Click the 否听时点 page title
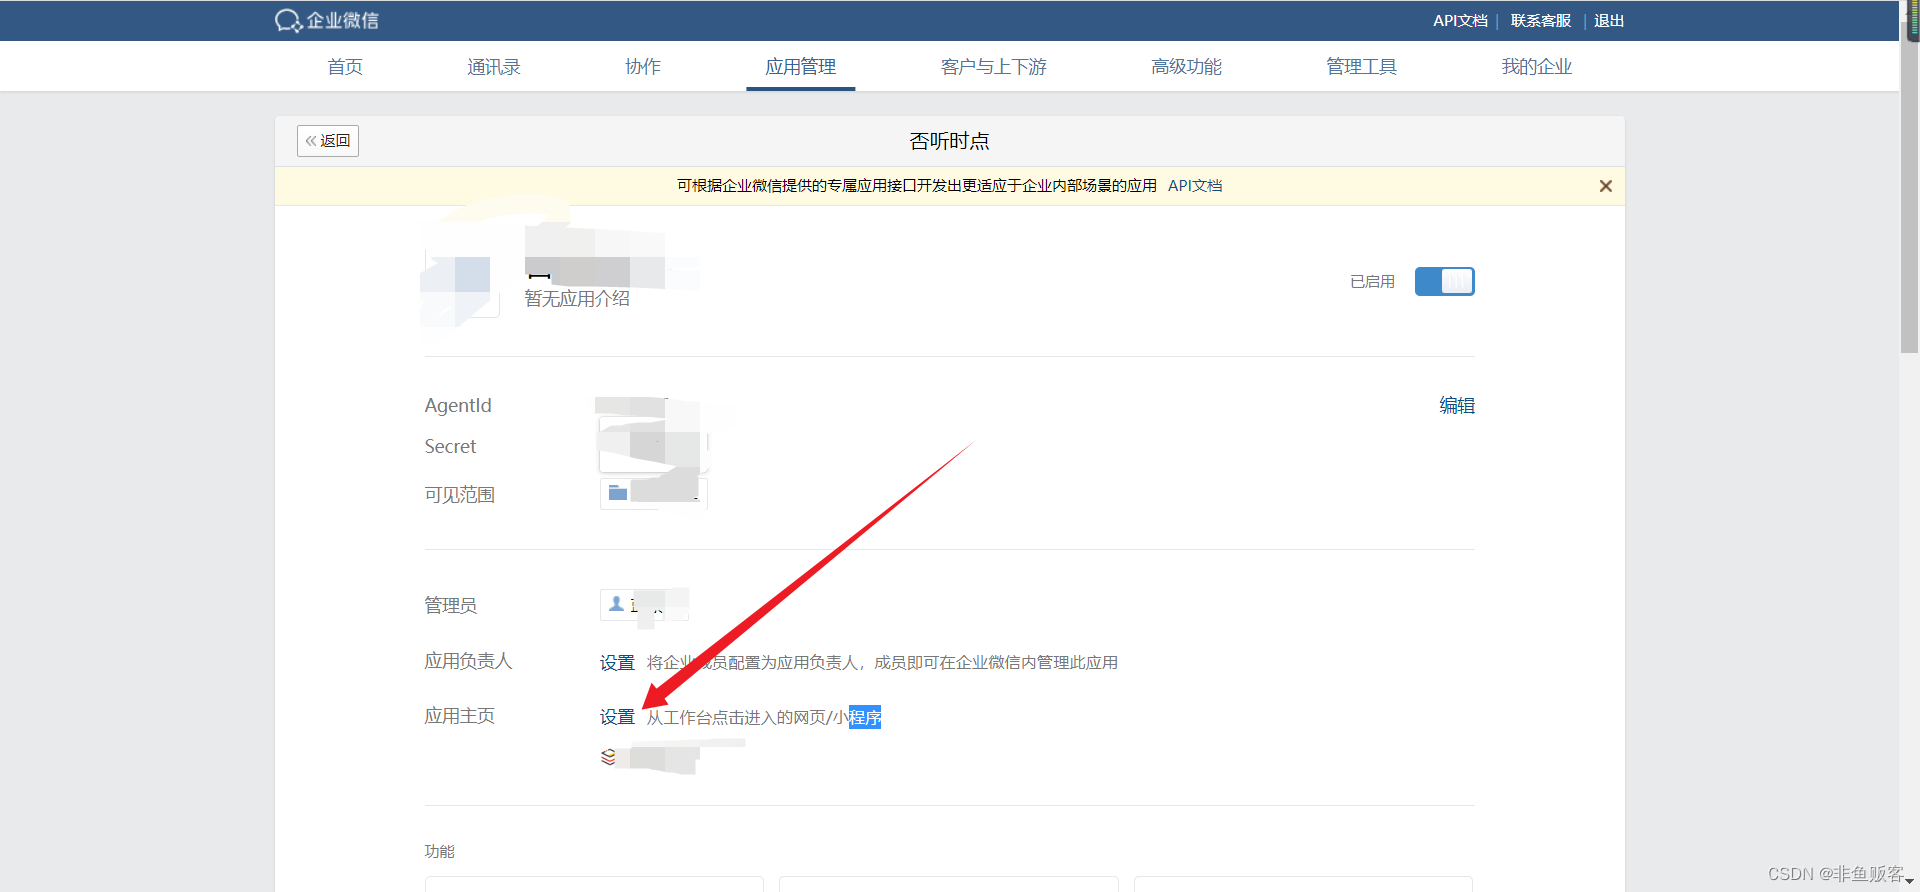 tap(949, 141)
